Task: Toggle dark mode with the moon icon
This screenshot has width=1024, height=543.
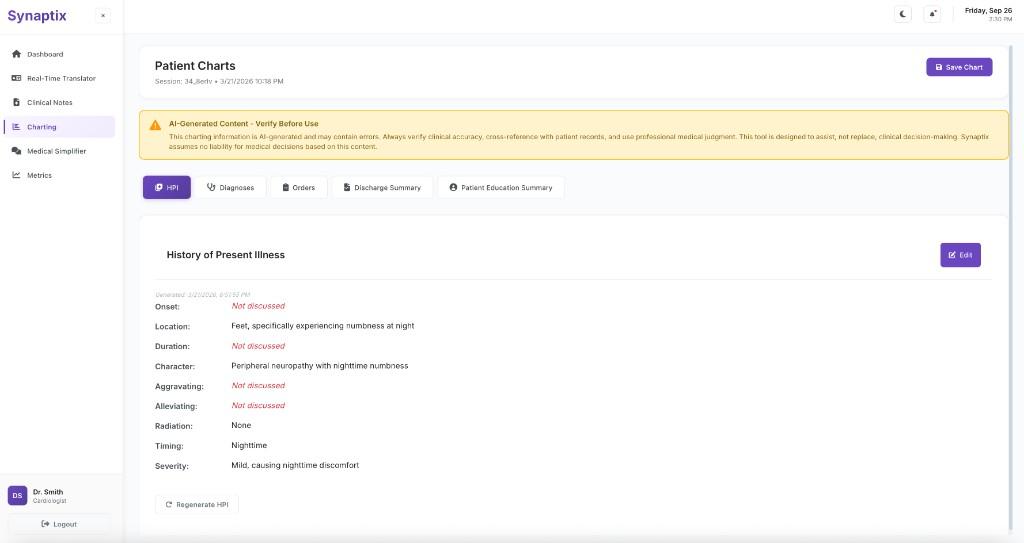Action: click(x=904, y=14)
